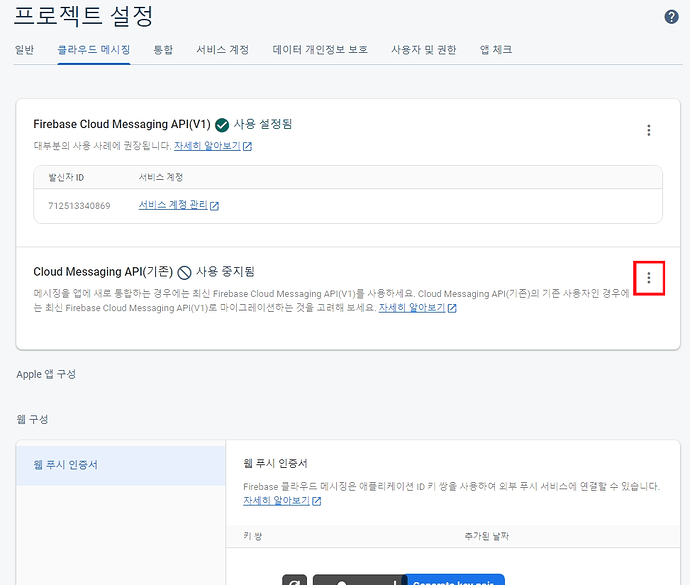
Task: Click the 사용 설정됨 status text
Action: 263,125
